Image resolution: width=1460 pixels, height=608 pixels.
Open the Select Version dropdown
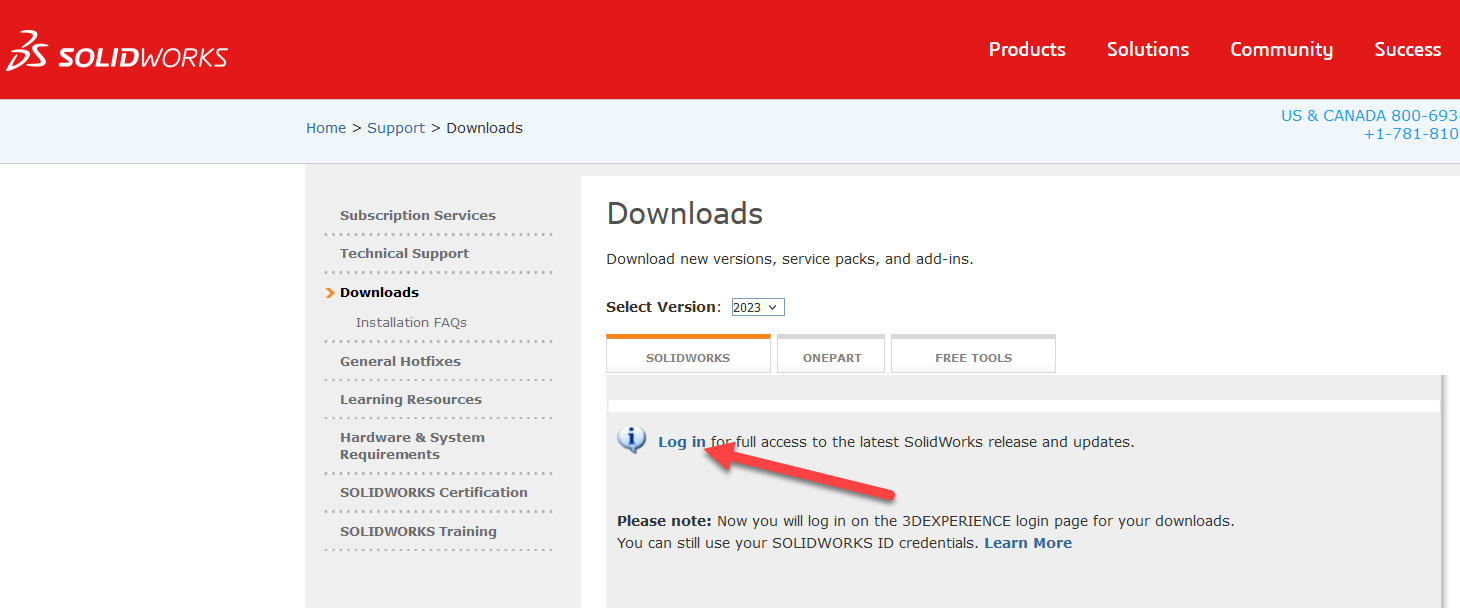click(x=758, y=307)
